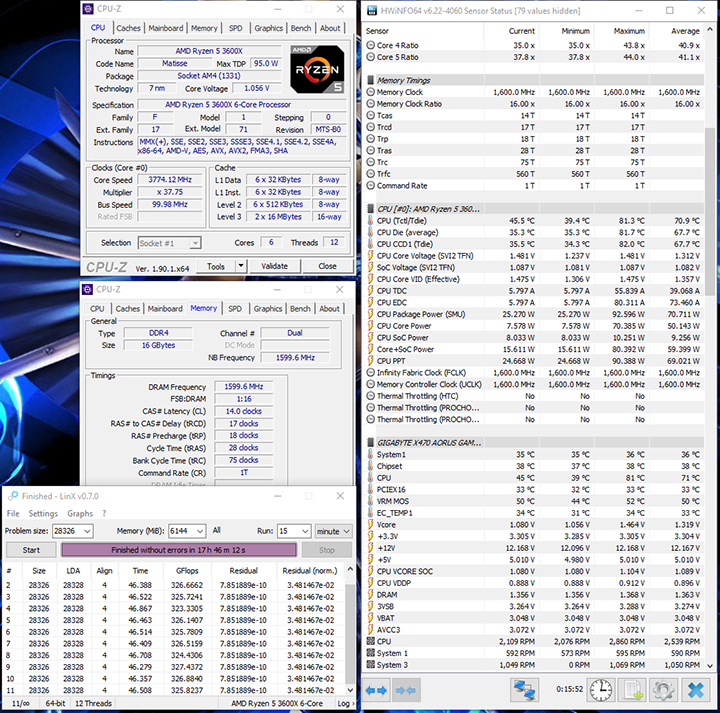Open HWiNFO network remote monitoring icon
Viewport: 720px width, 713px height.
(x=524, y=690)
